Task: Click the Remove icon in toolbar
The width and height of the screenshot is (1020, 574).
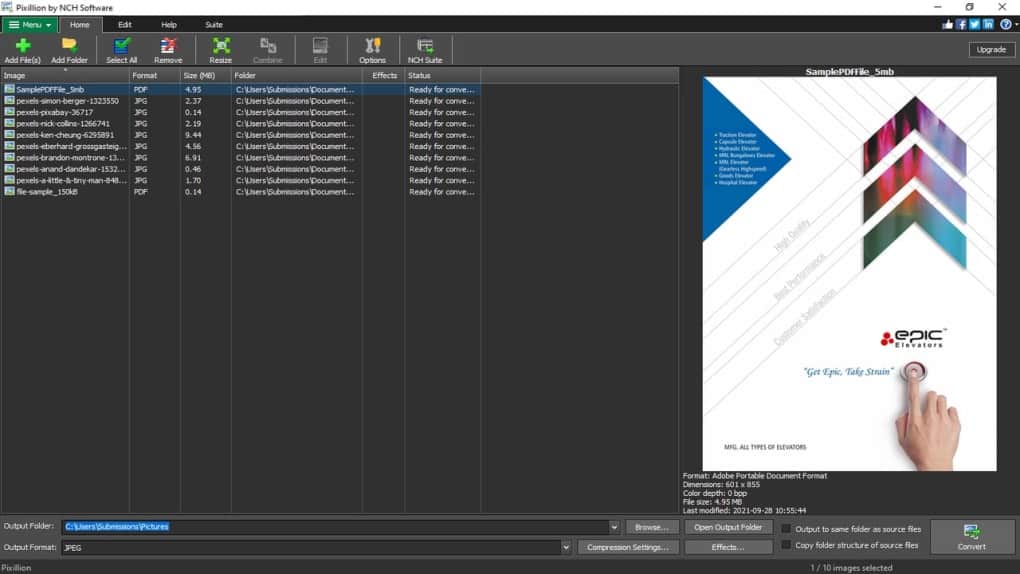Action: point(168,49)
